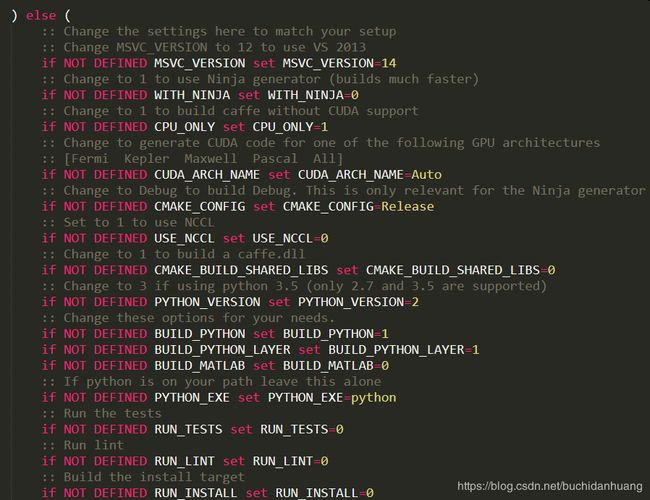Click the value '14' after MSVC_VERSION=

click(388, 63)
